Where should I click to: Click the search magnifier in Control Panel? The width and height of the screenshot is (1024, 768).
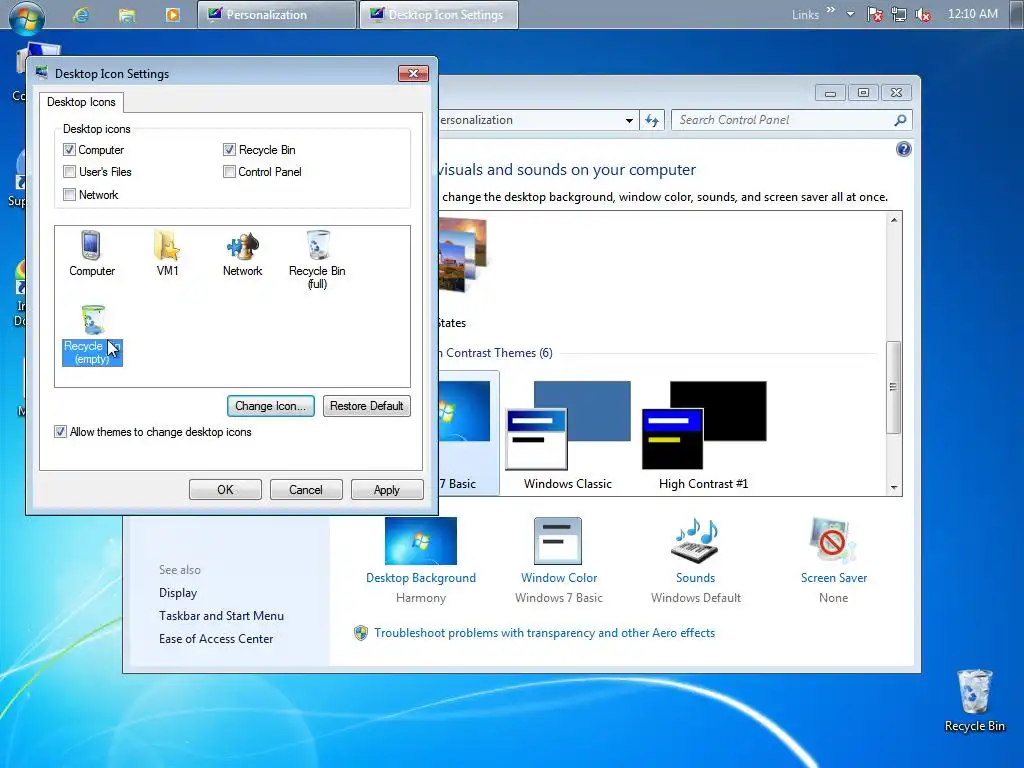coord(900,120)
